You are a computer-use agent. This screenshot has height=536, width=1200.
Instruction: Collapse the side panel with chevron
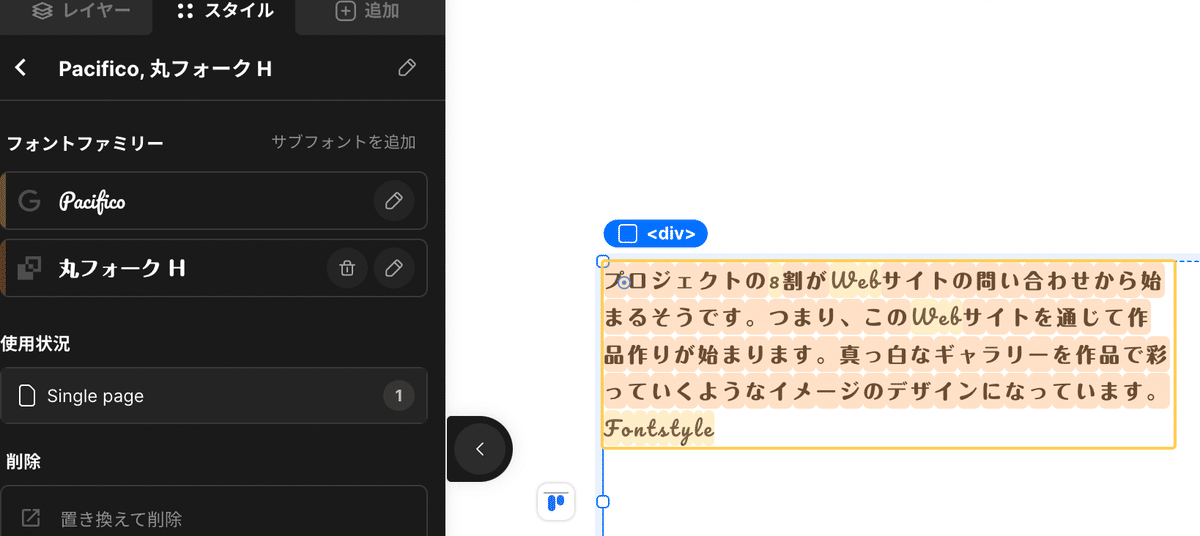coord(480,449)
